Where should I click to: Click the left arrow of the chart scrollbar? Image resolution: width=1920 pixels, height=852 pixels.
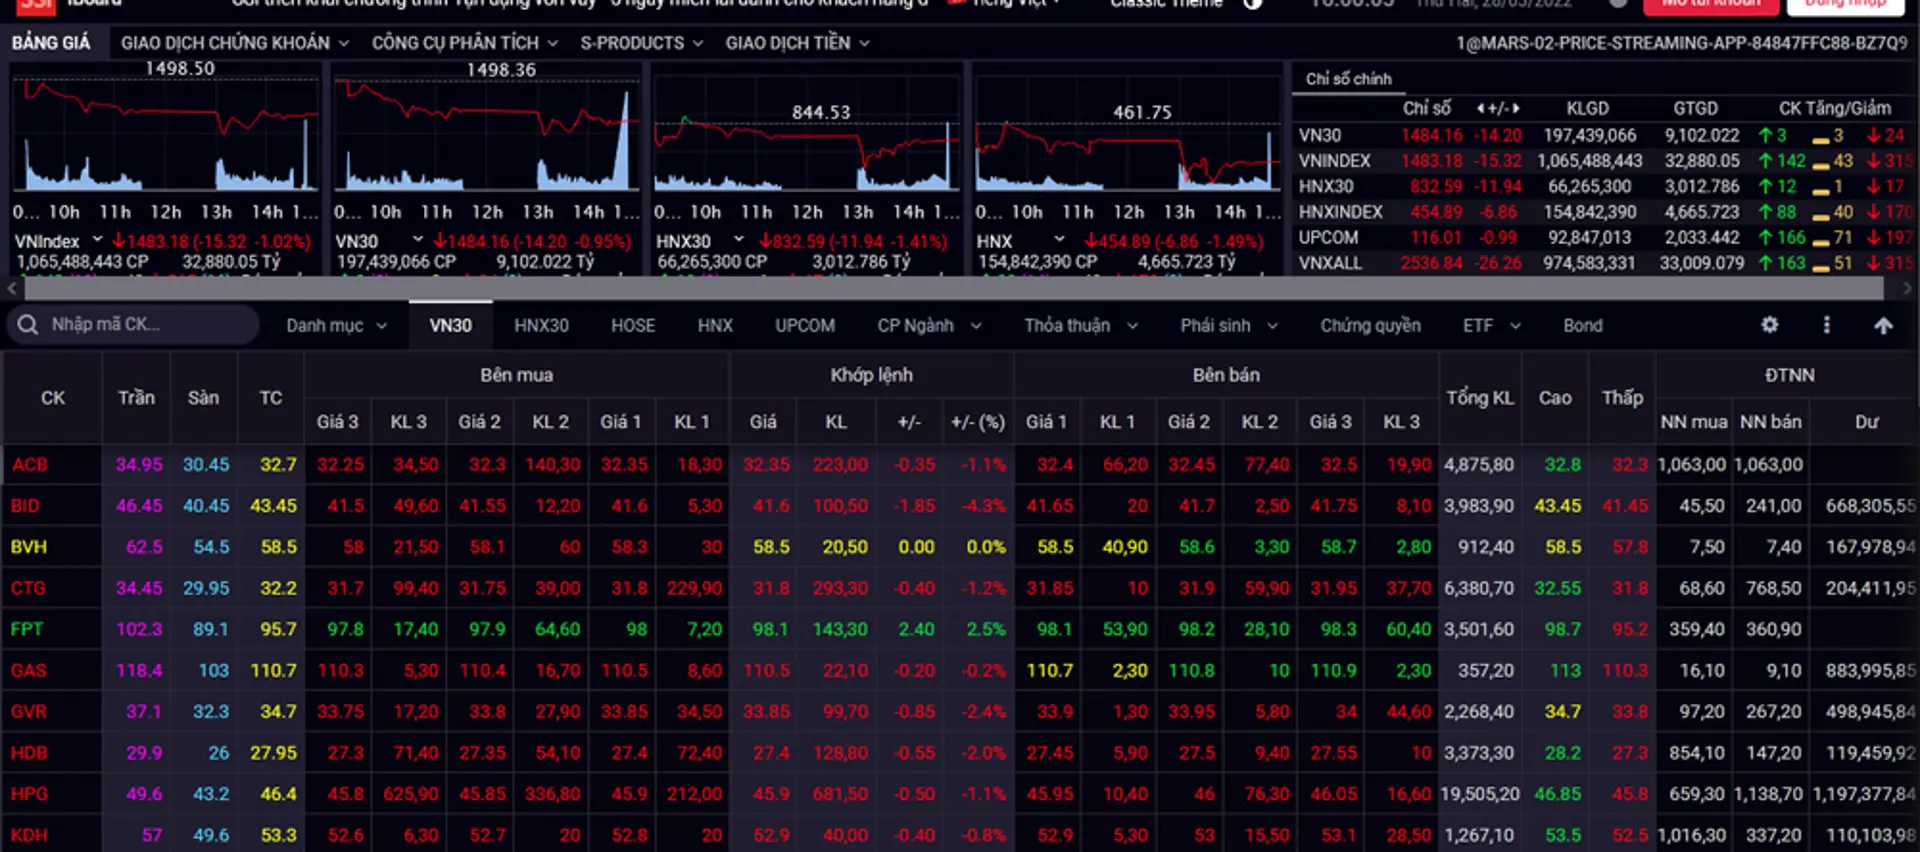12,289
